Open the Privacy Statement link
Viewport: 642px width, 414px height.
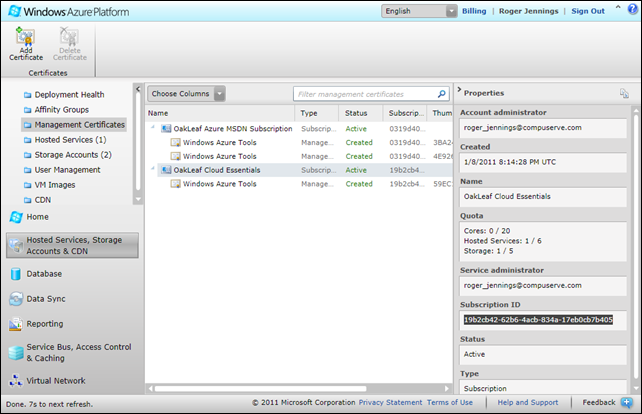390,403
